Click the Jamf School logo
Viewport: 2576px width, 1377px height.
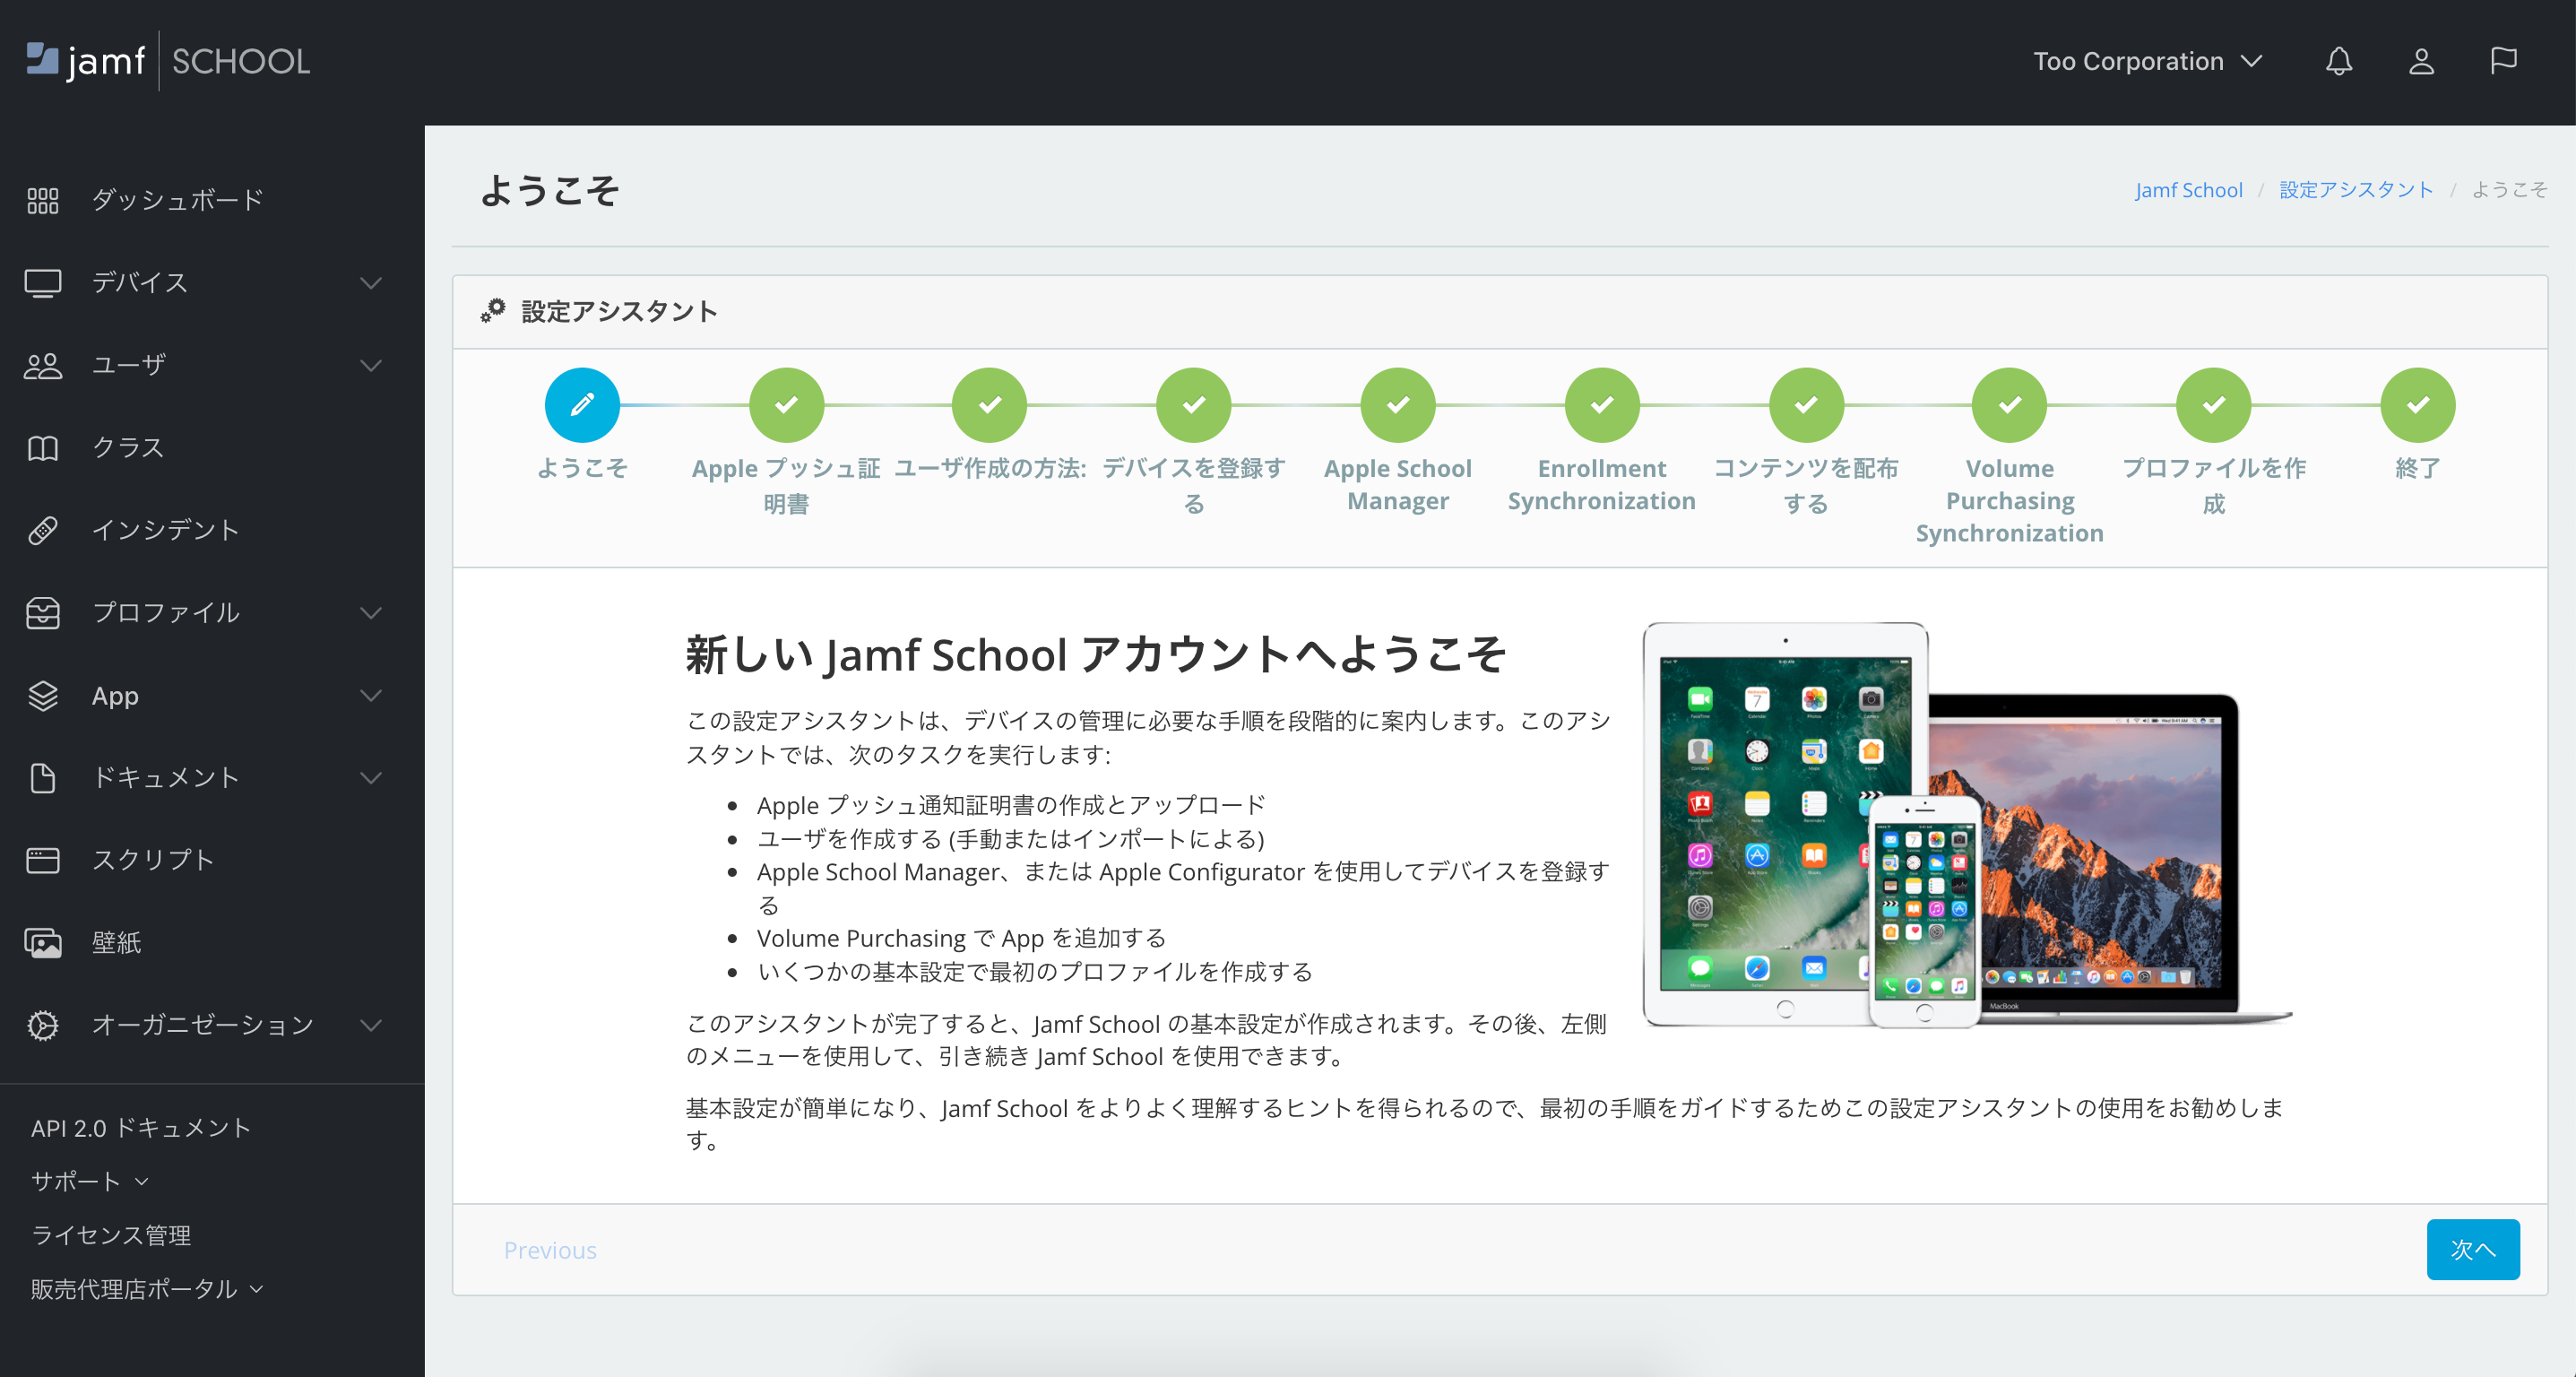click(167, 61)
